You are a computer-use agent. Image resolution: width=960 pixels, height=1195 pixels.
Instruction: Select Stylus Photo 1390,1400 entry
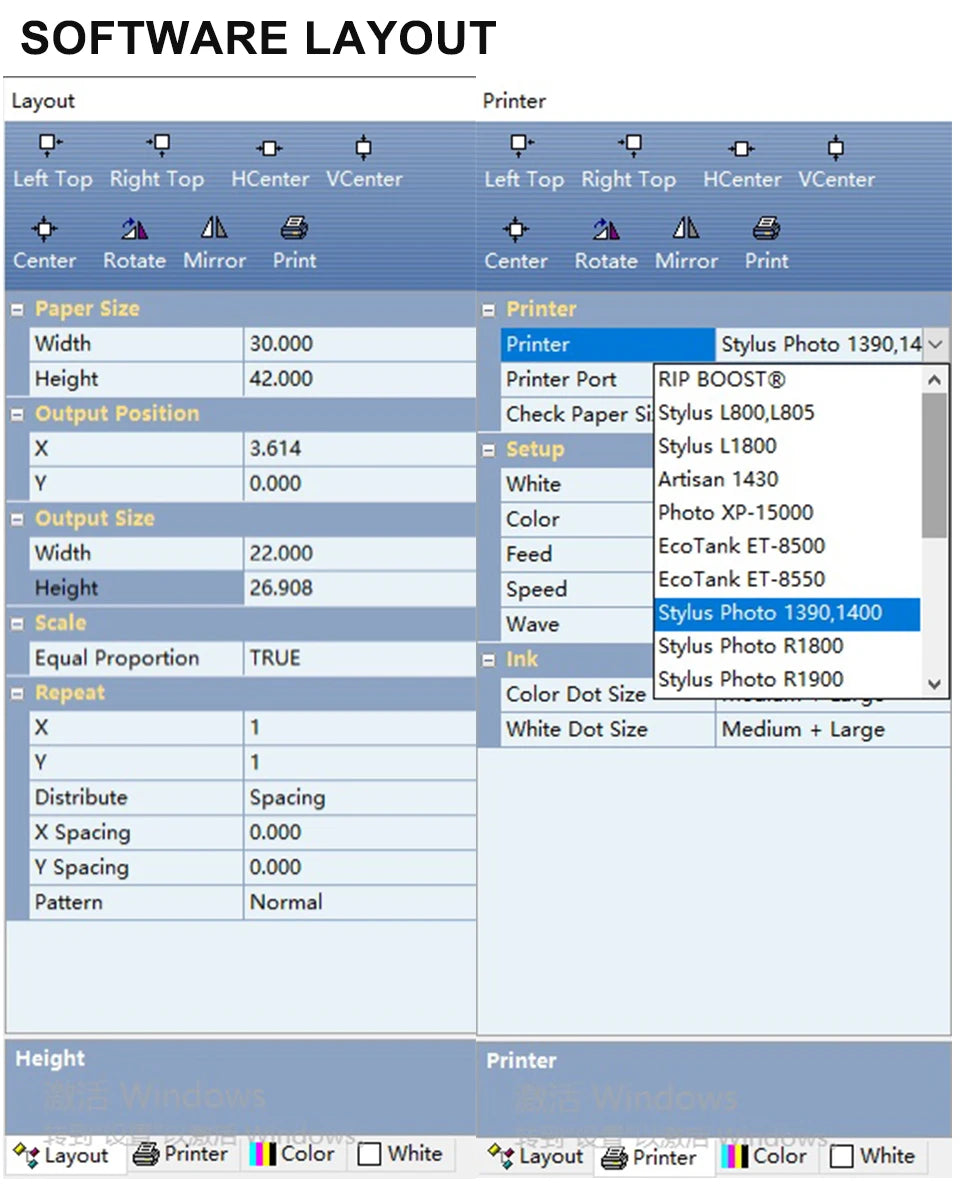click(787, 614)
